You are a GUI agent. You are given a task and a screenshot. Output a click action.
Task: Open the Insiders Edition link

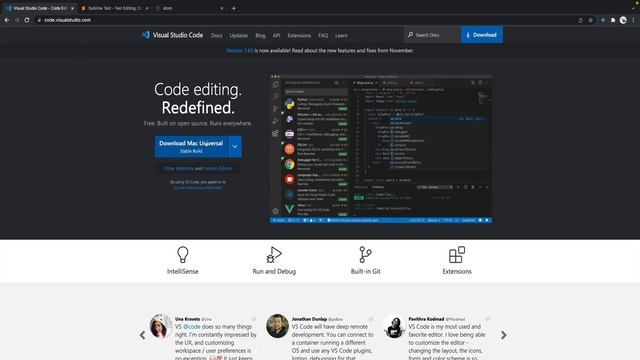point(218,168)
